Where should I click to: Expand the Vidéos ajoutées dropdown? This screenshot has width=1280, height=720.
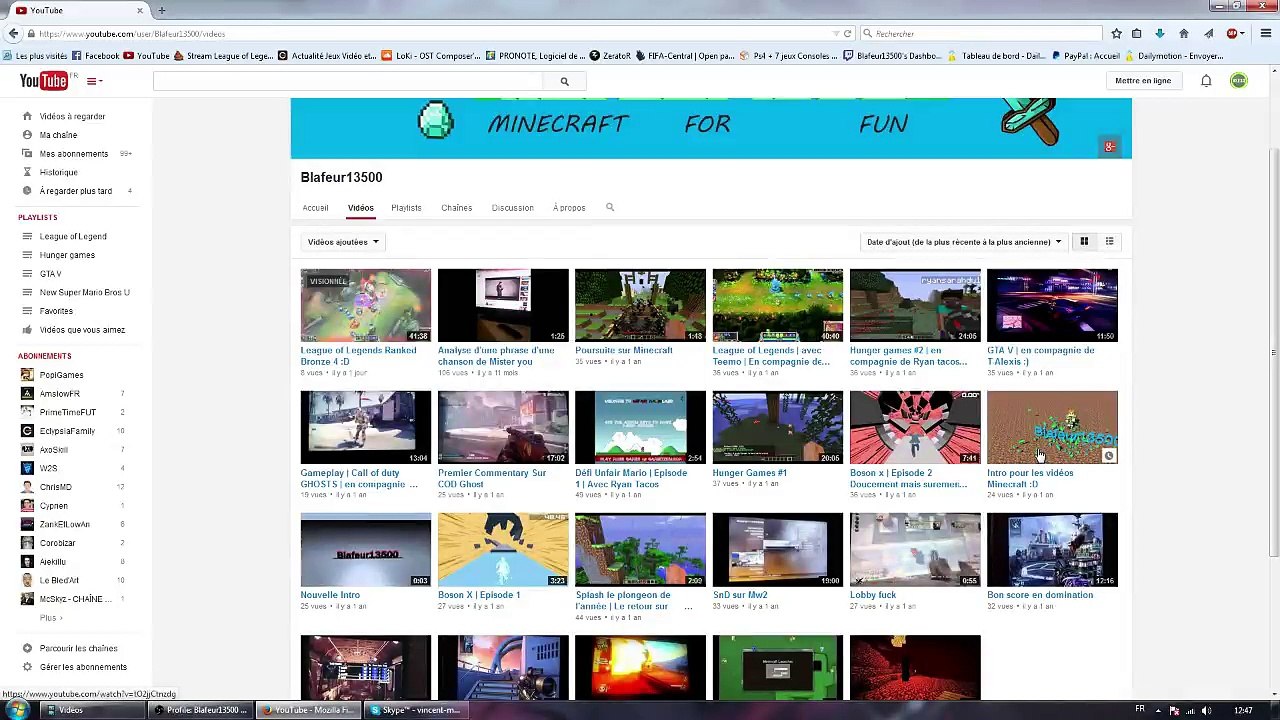[x=343, y=242]
